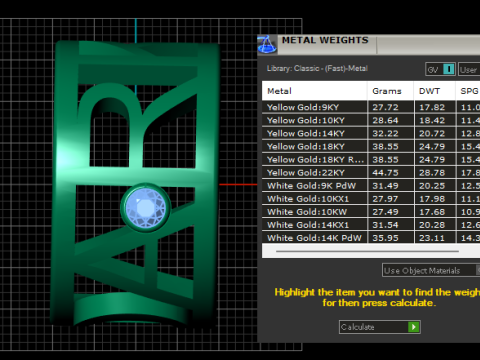Click the DWT column header
Screen dimensions: 480x360
[x=434, y=91]
